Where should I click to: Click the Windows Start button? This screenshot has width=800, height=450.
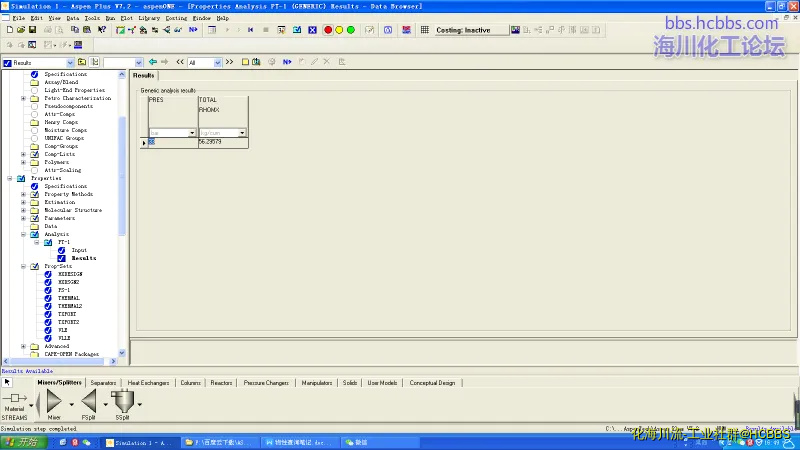pyautogui.click(x=20, y=441)
